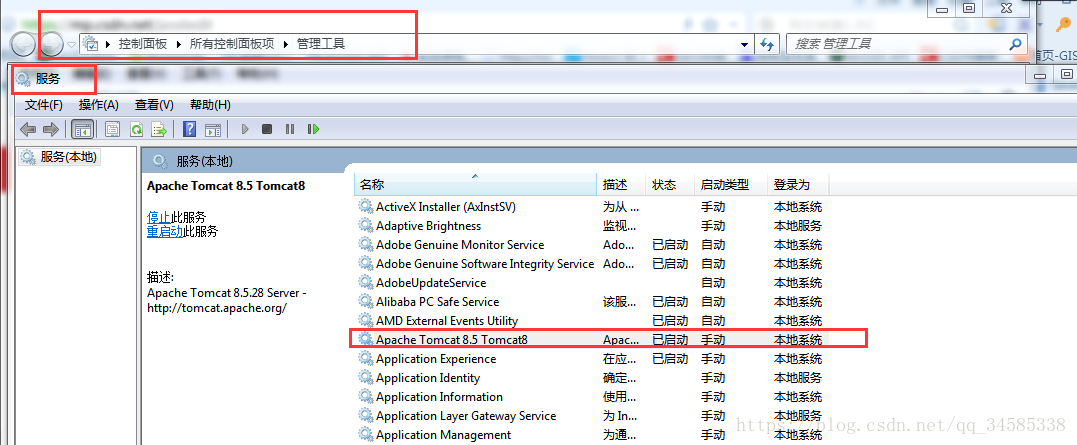Click 手动 startup type in Apache Tomcat row
Viewport: 1077px width, 445px height.
[x=713, y=339]
